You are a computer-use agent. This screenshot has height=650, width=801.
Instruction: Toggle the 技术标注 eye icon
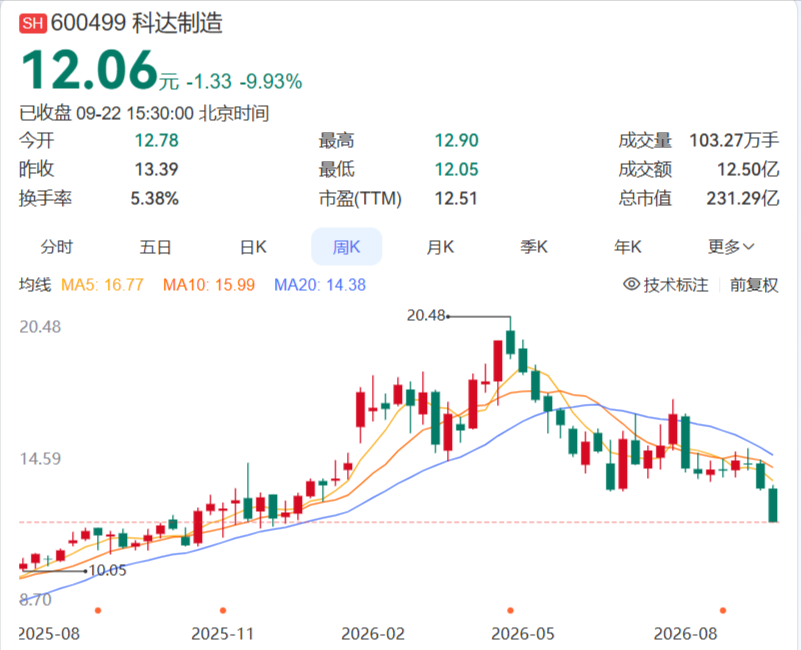pyautogui.click(x=631, y=284)
